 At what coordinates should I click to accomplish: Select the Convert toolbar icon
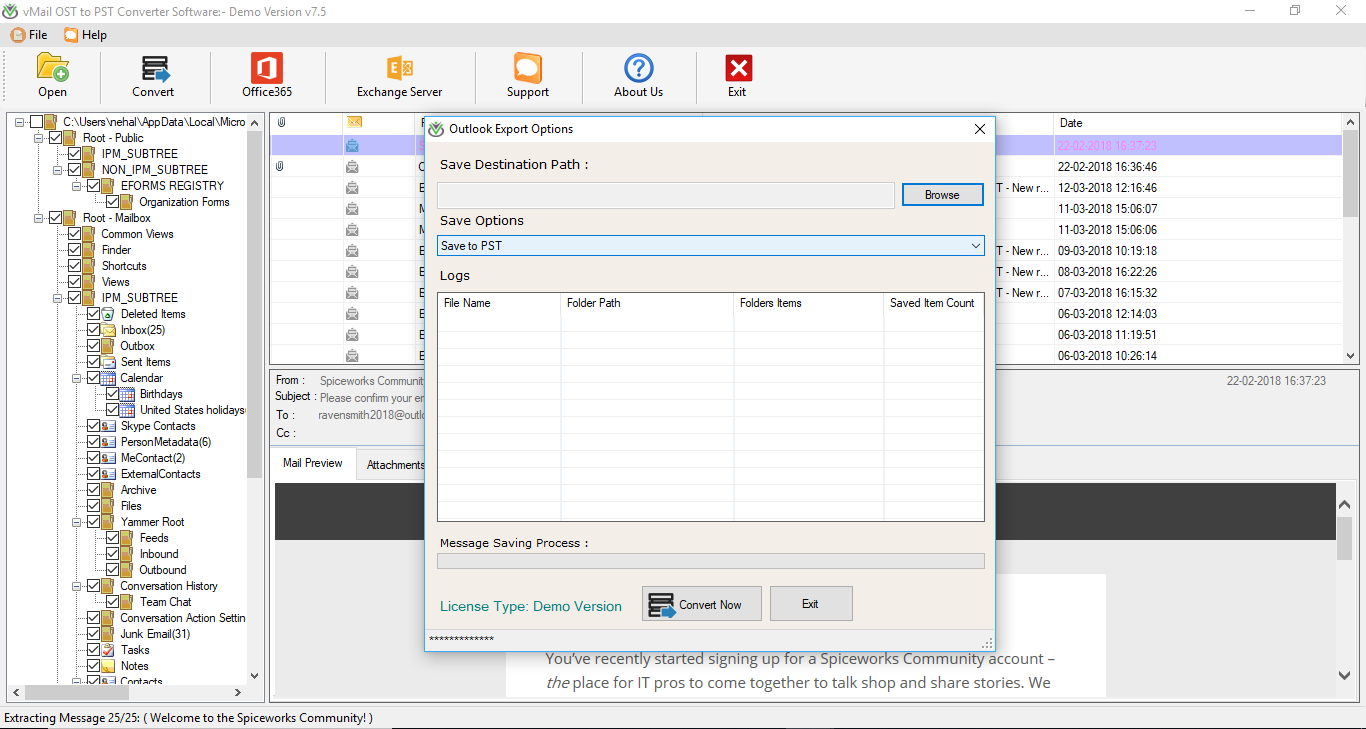(x=154, y=68)
